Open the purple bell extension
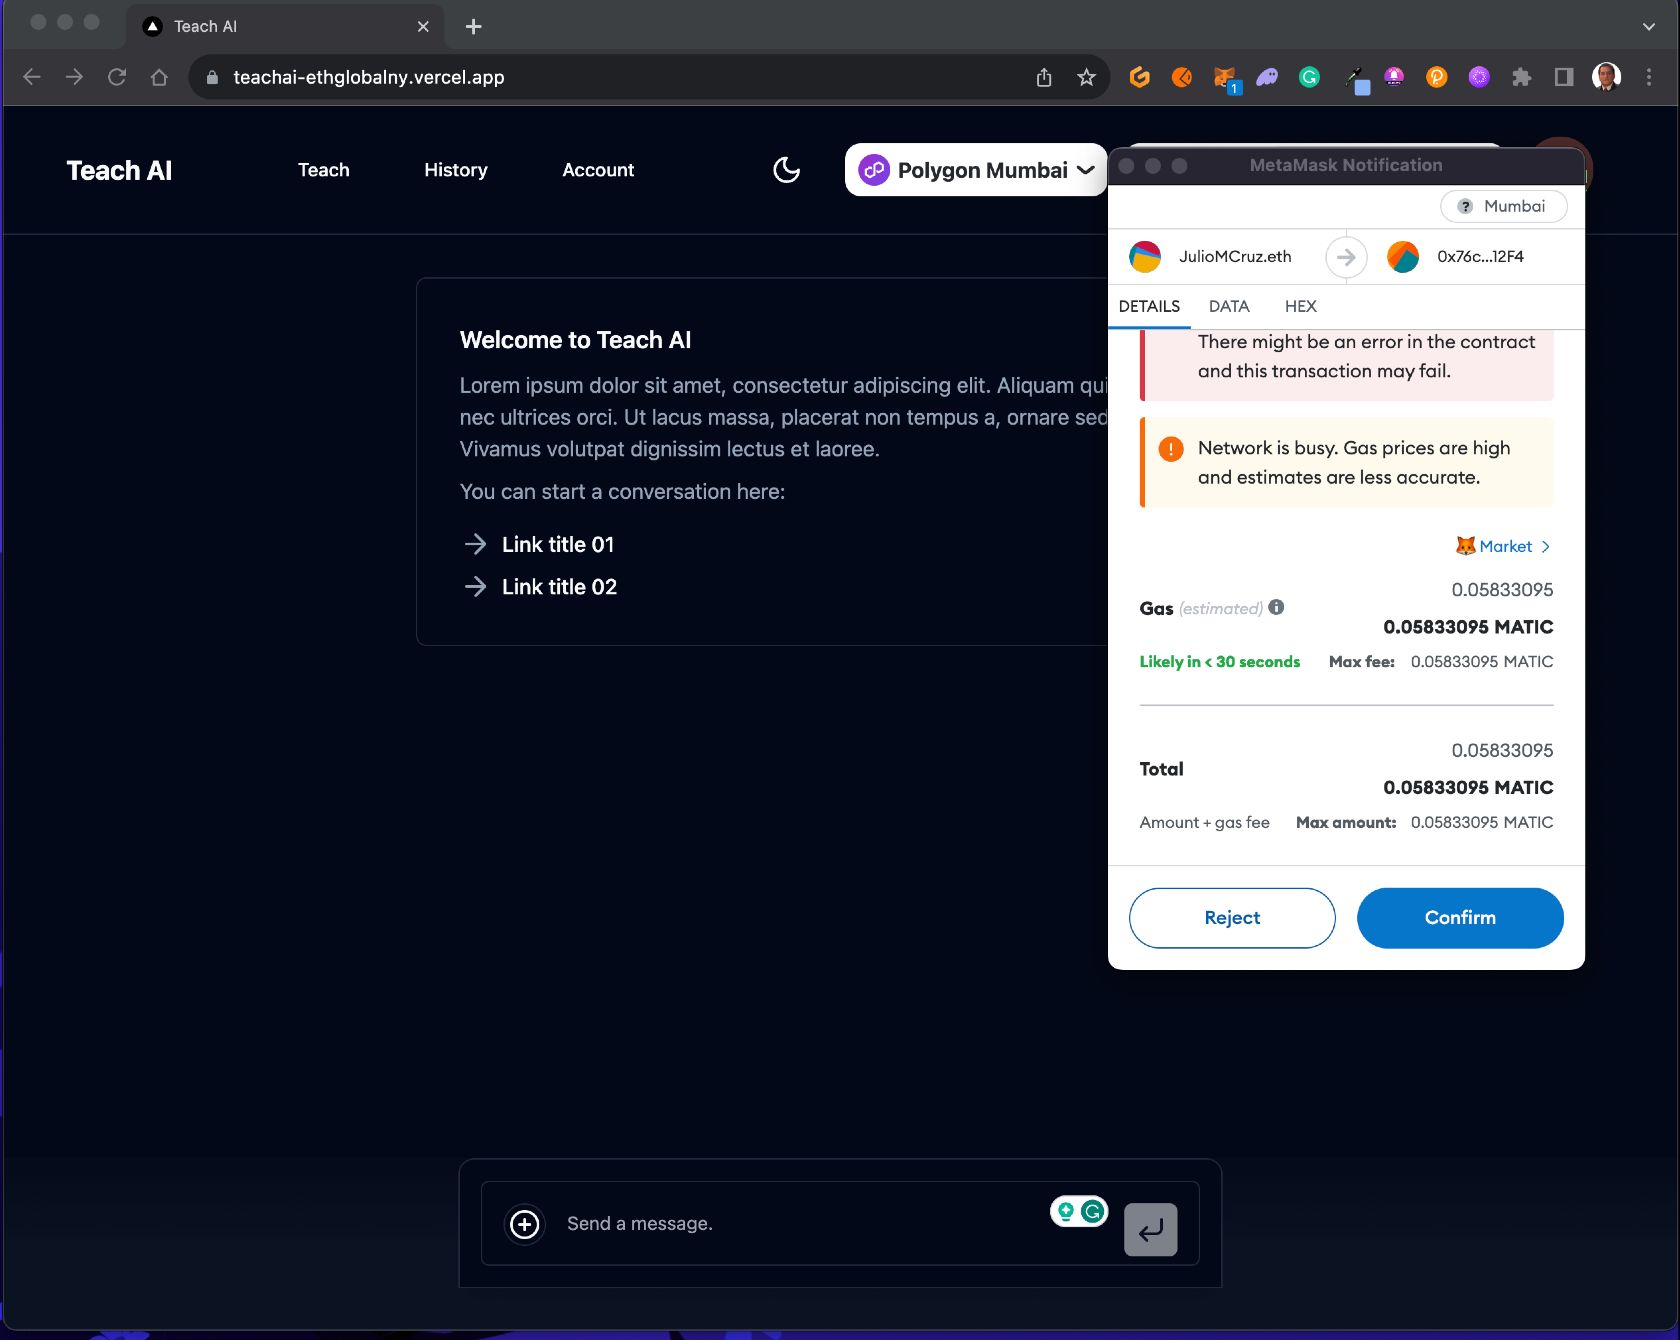 pos(1394,77)
